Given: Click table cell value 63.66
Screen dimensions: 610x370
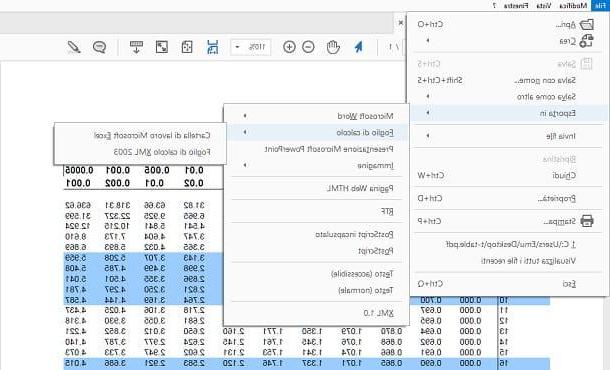Looking at the screenshot, I should click(154, 205).
